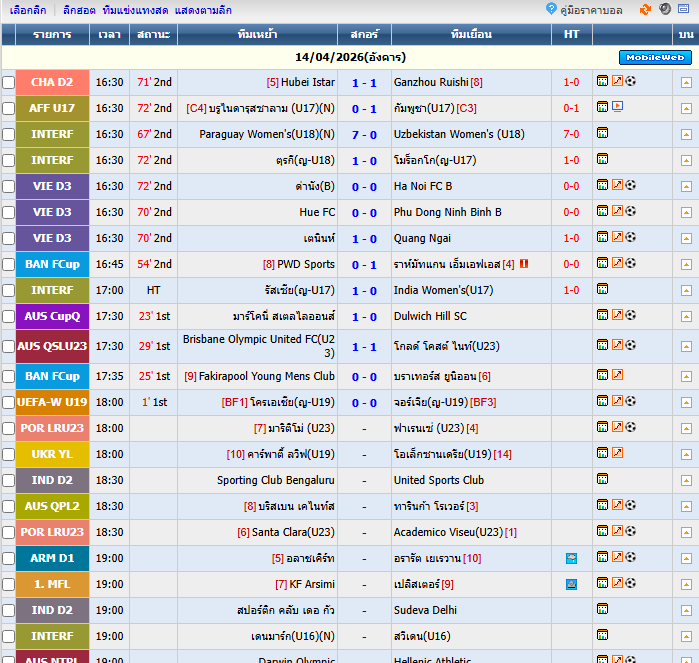
Task: Open statistics chart icon for Hubei Istar match
Action: point(602,82)
